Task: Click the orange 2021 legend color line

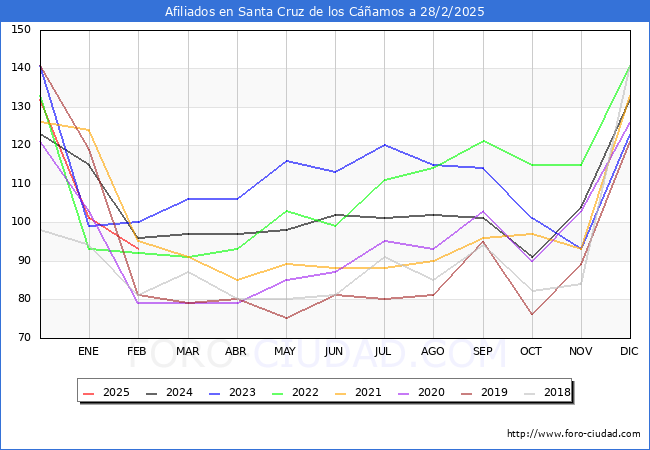Action: point(341,393)
